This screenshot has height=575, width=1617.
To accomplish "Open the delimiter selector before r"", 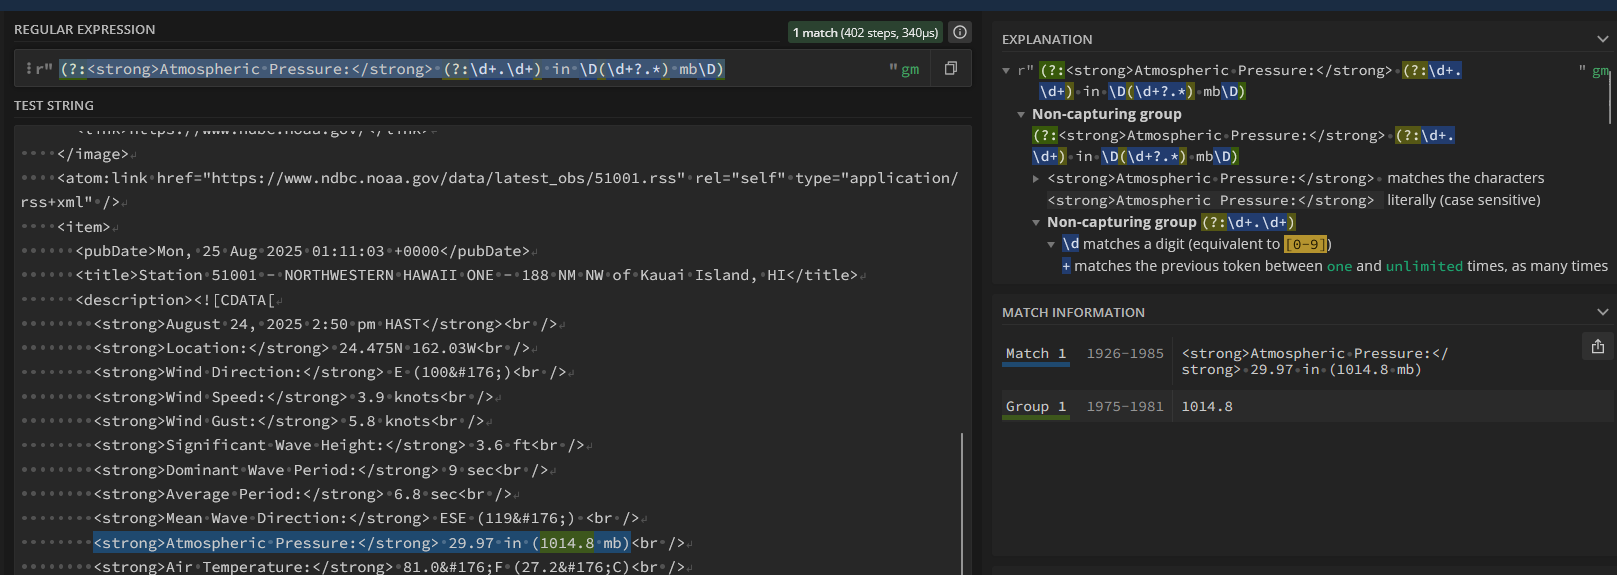I will coord(28,69).
